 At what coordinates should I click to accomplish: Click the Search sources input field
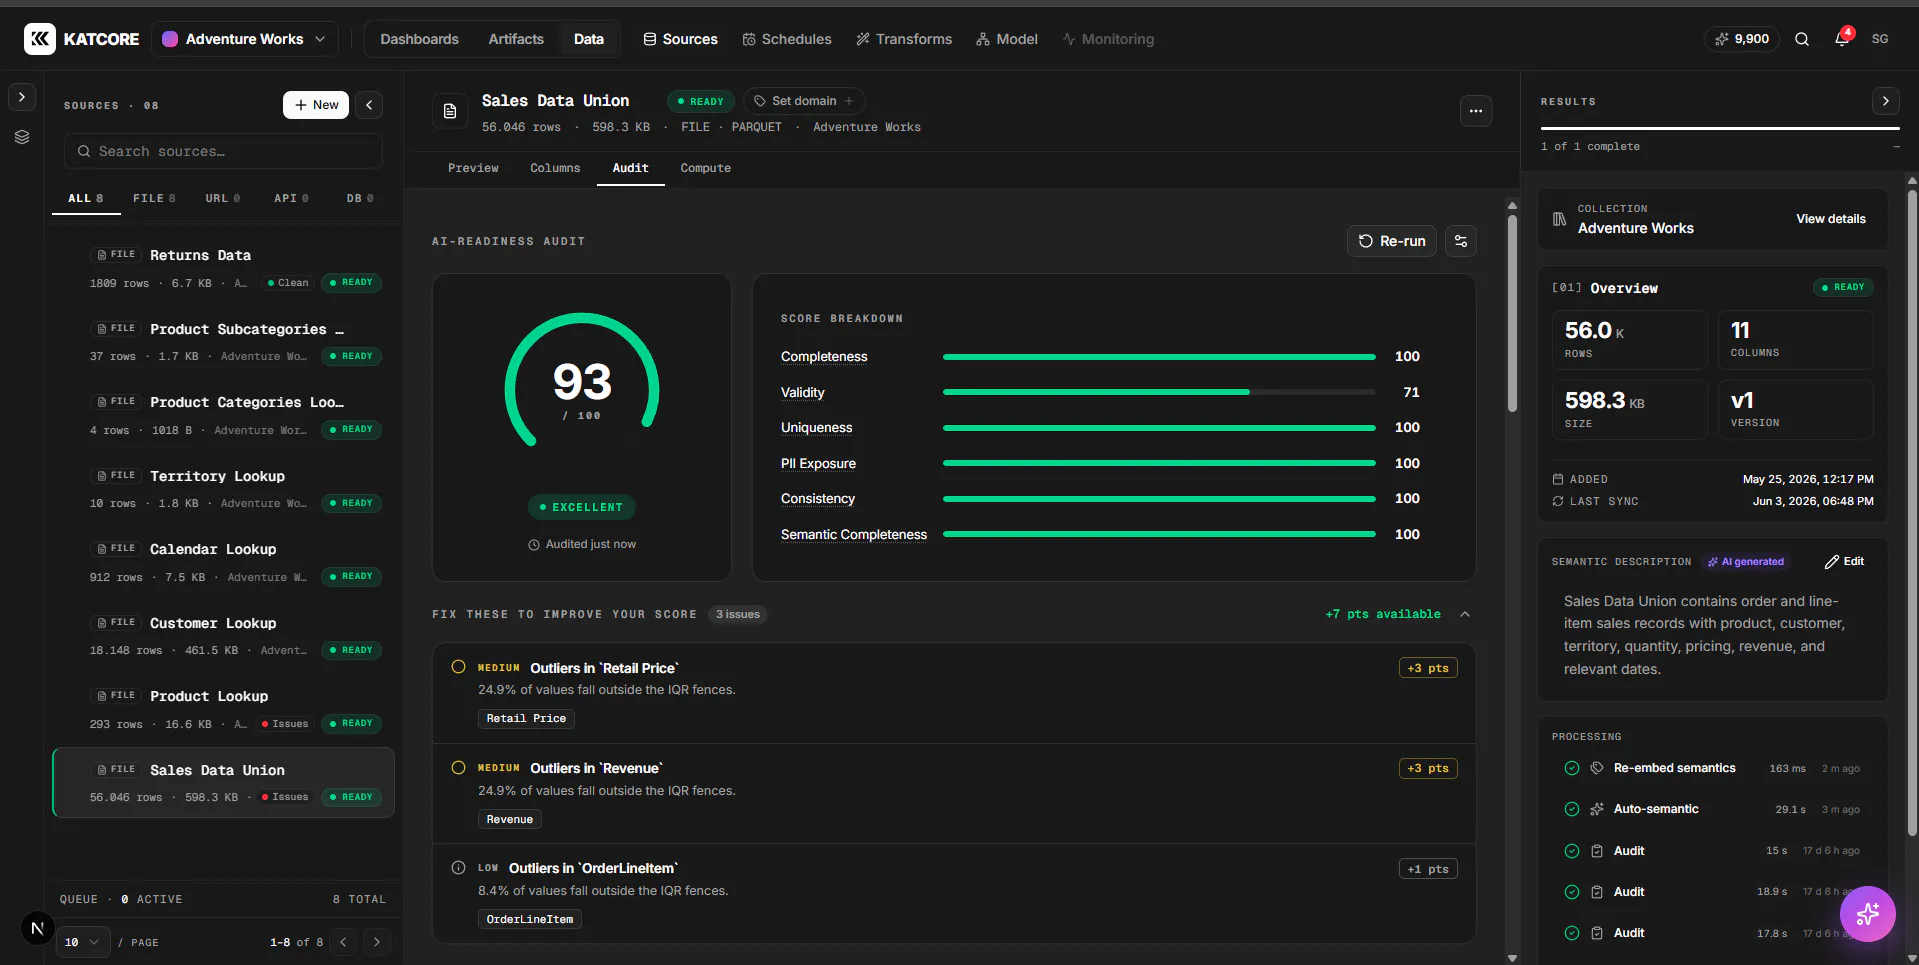pyautogui.click(x=223, y=151)
